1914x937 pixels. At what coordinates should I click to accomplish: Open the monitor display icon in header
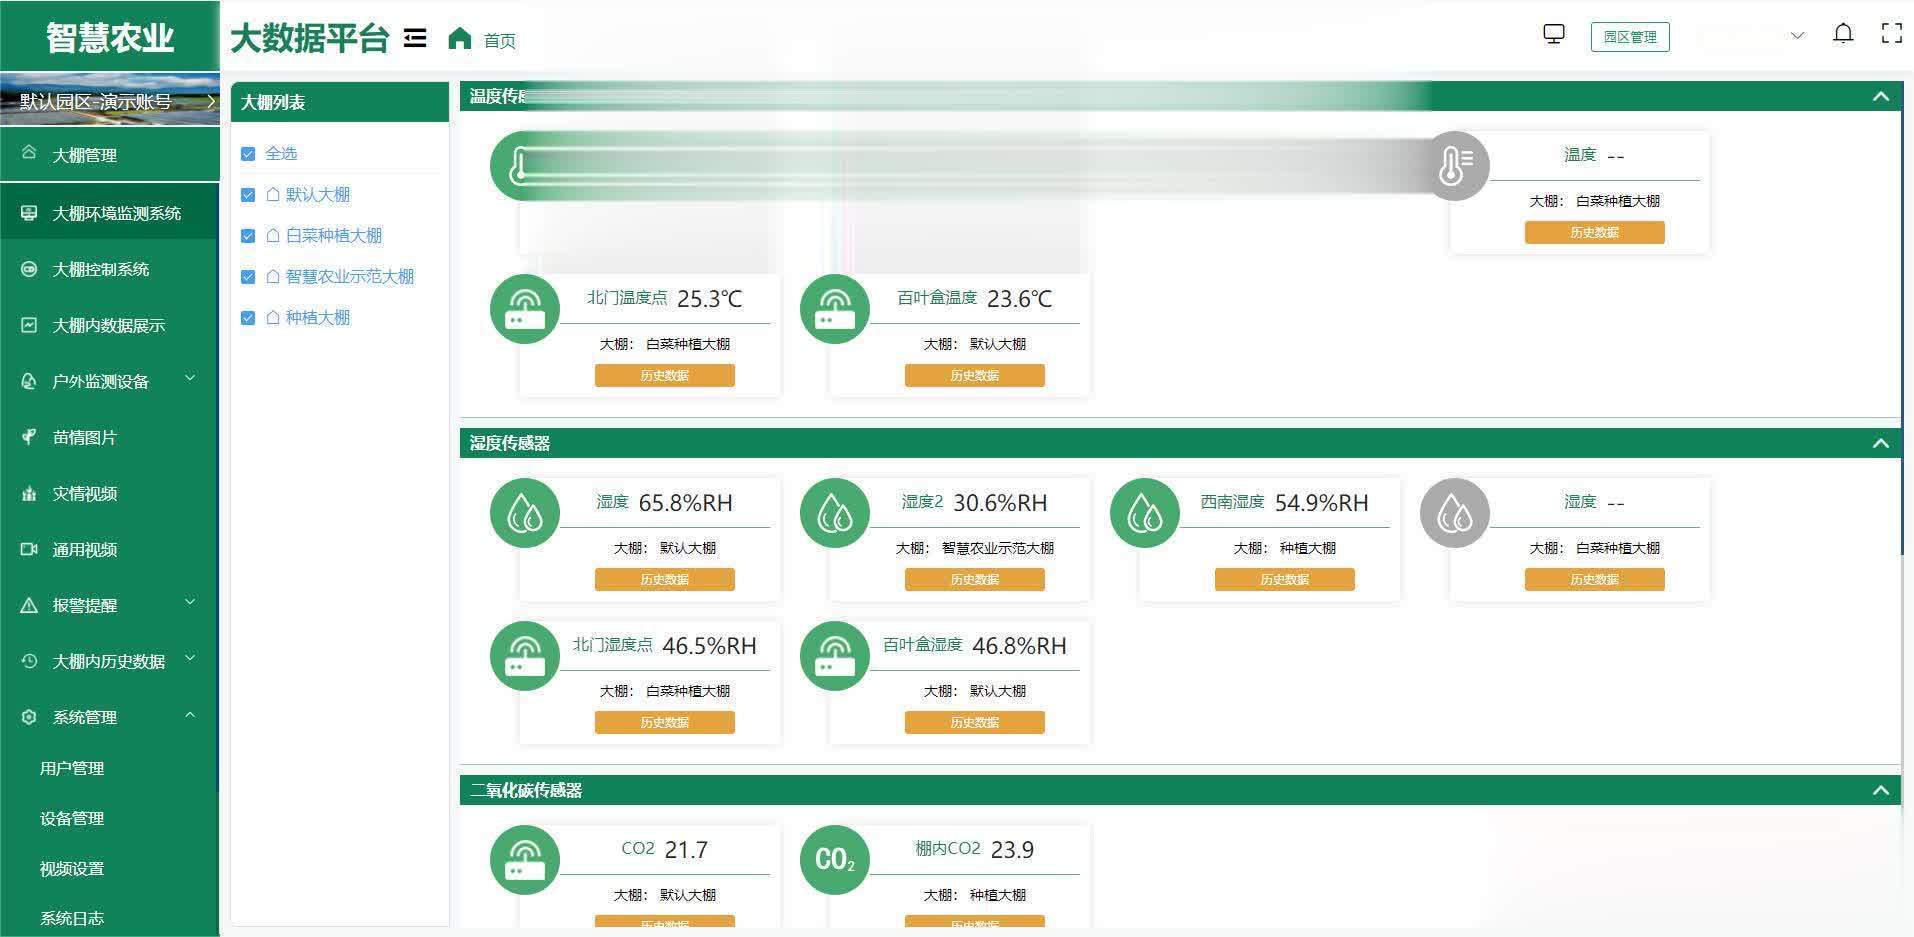pos(1553,35)
